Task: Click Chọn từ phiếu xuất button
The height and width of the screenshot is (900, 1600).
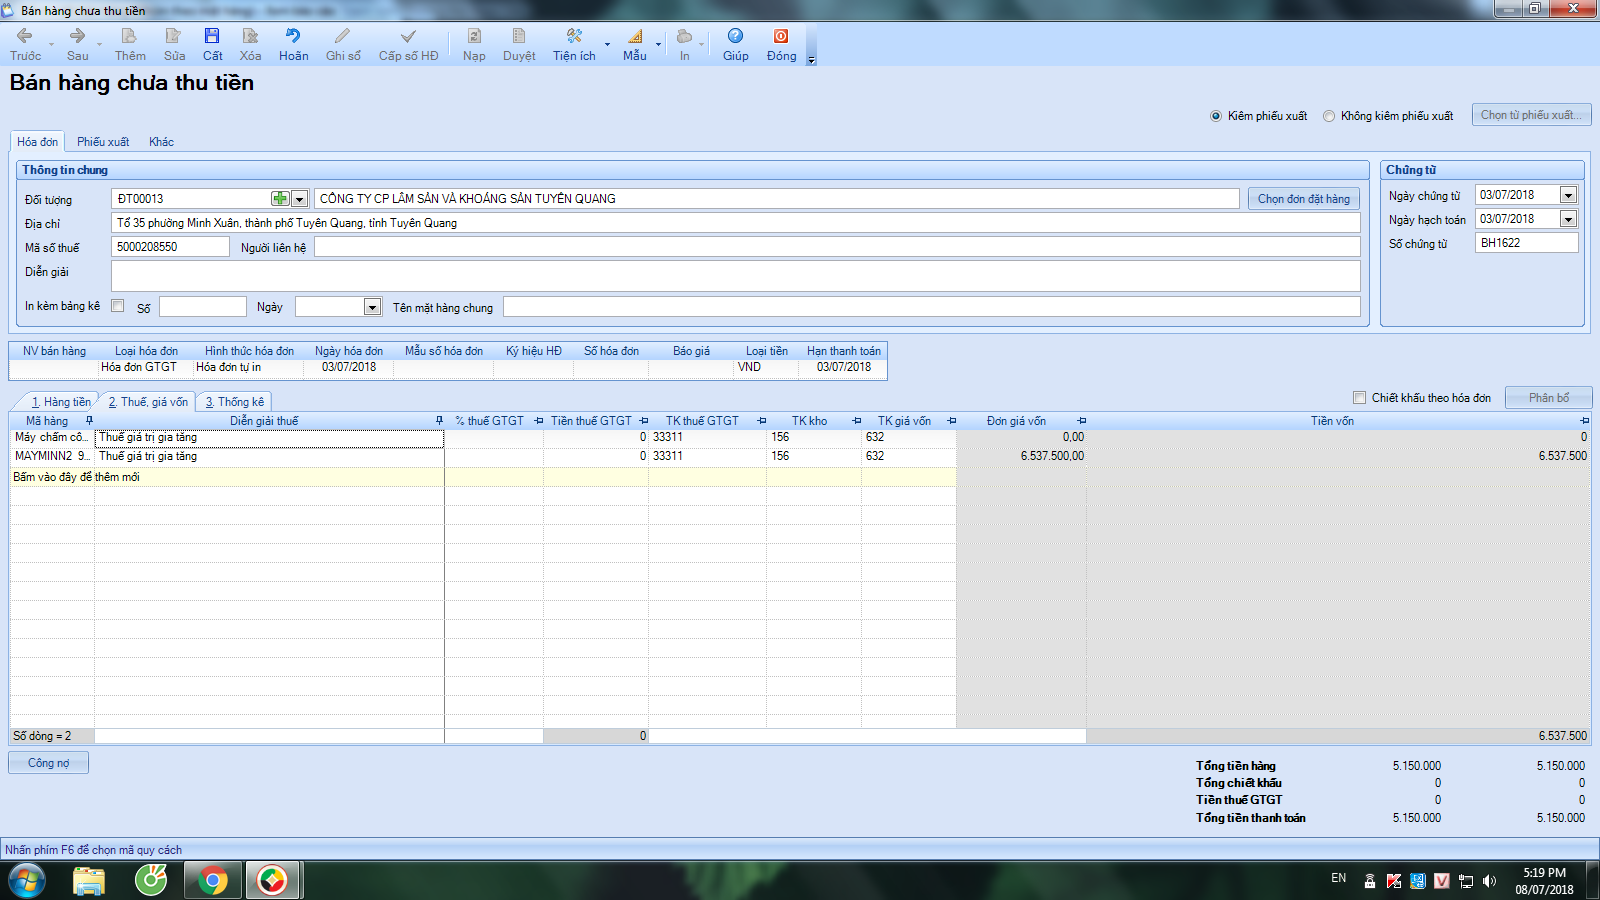Action: (x=1531, y=115)
